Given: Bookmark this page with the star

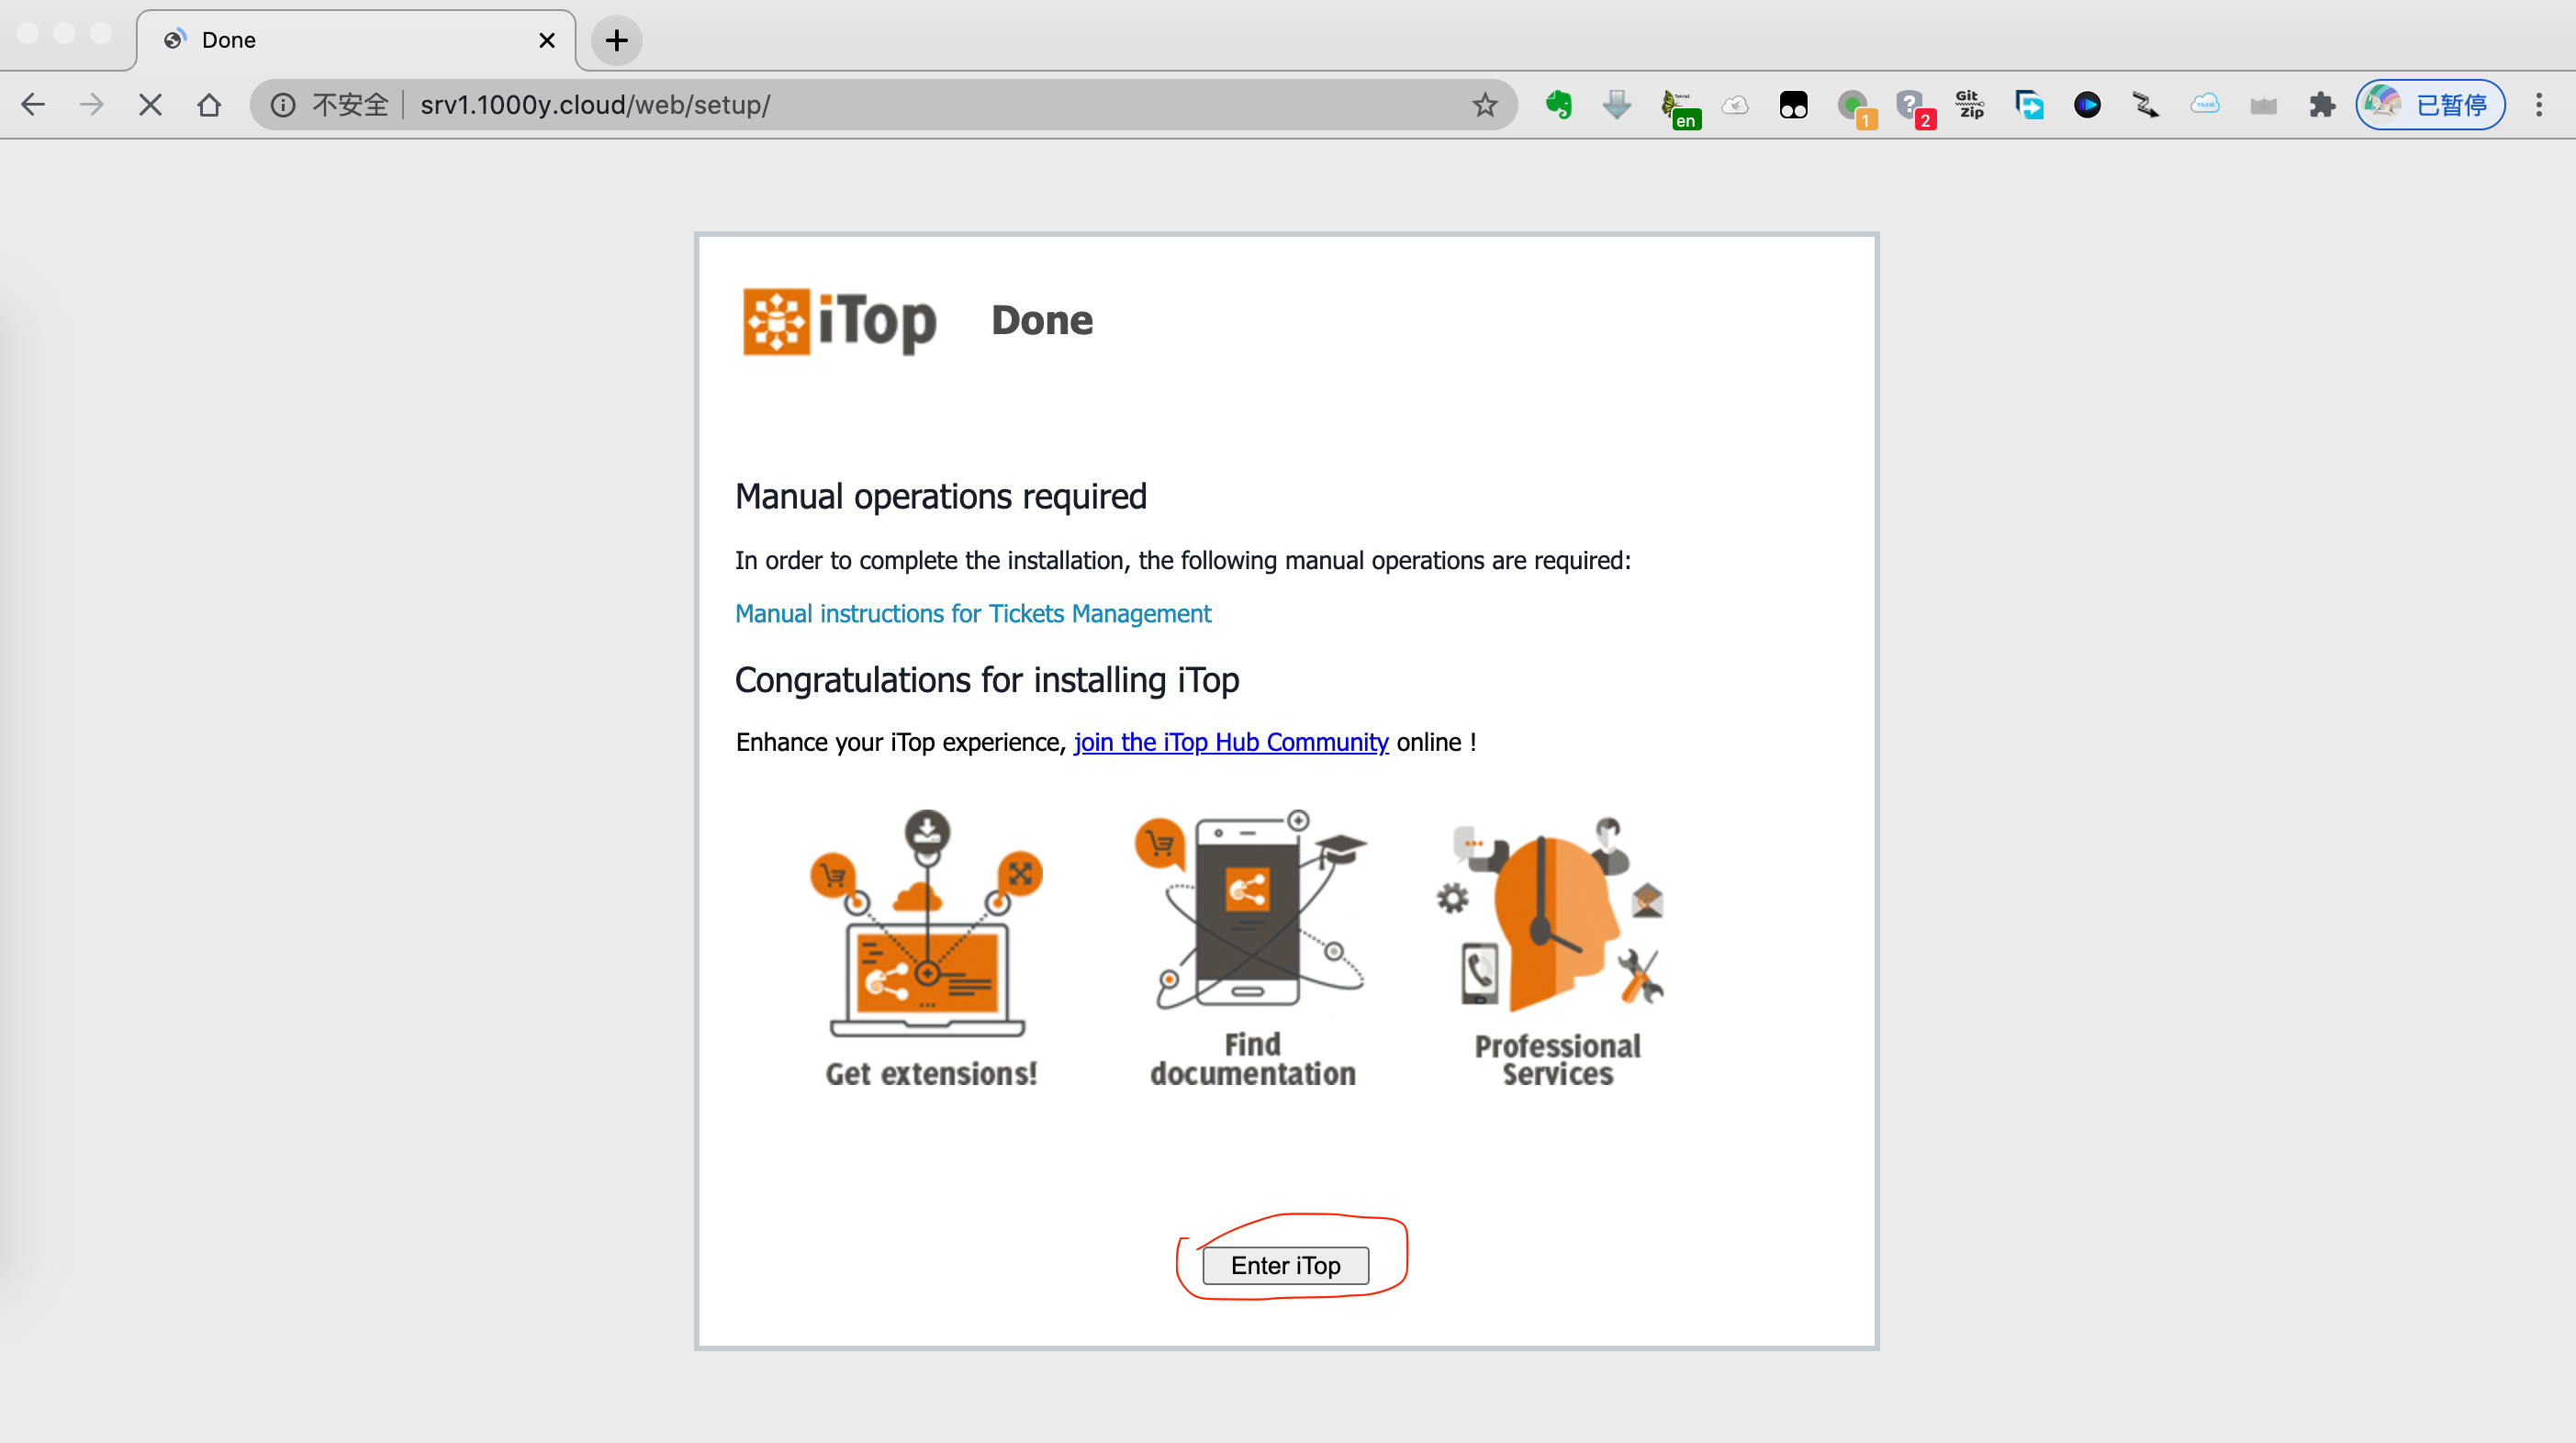Looking at the screenshot, I should tap(1485, 105).
